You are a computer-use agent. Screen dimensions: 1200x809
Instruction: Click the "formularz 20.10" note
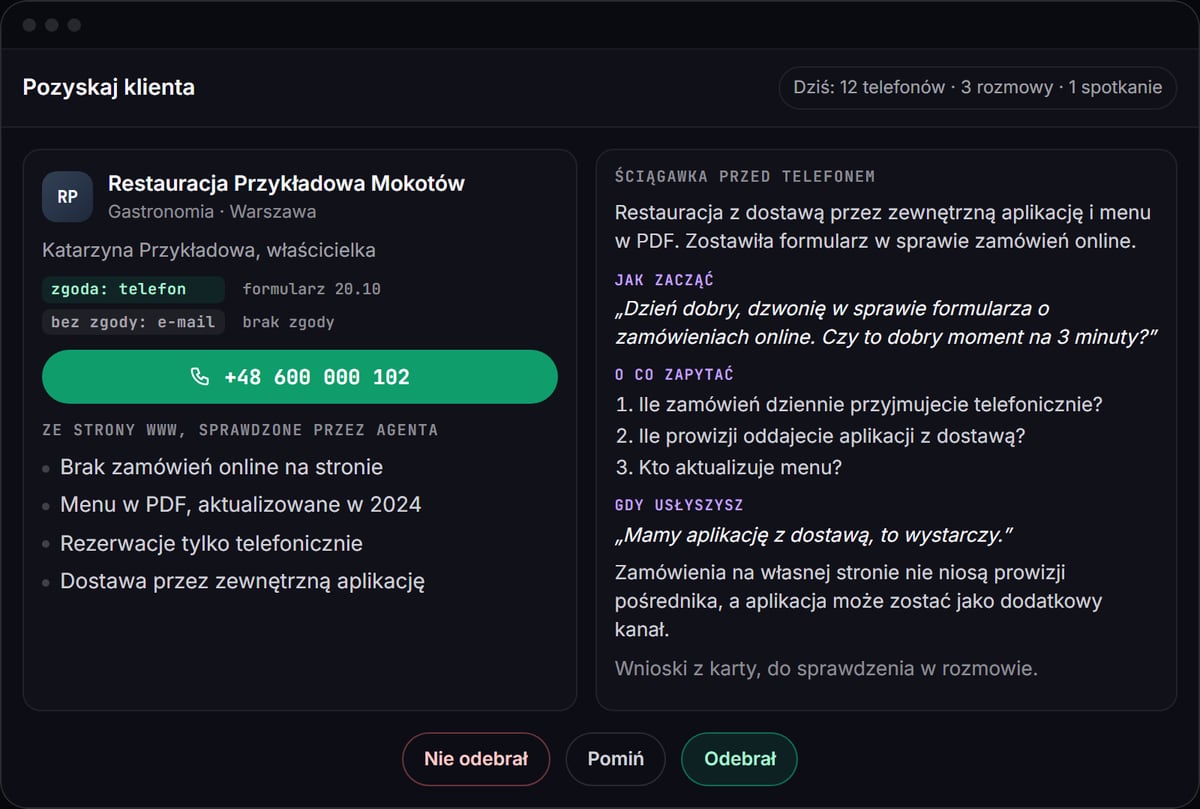[x=311, y=289]
